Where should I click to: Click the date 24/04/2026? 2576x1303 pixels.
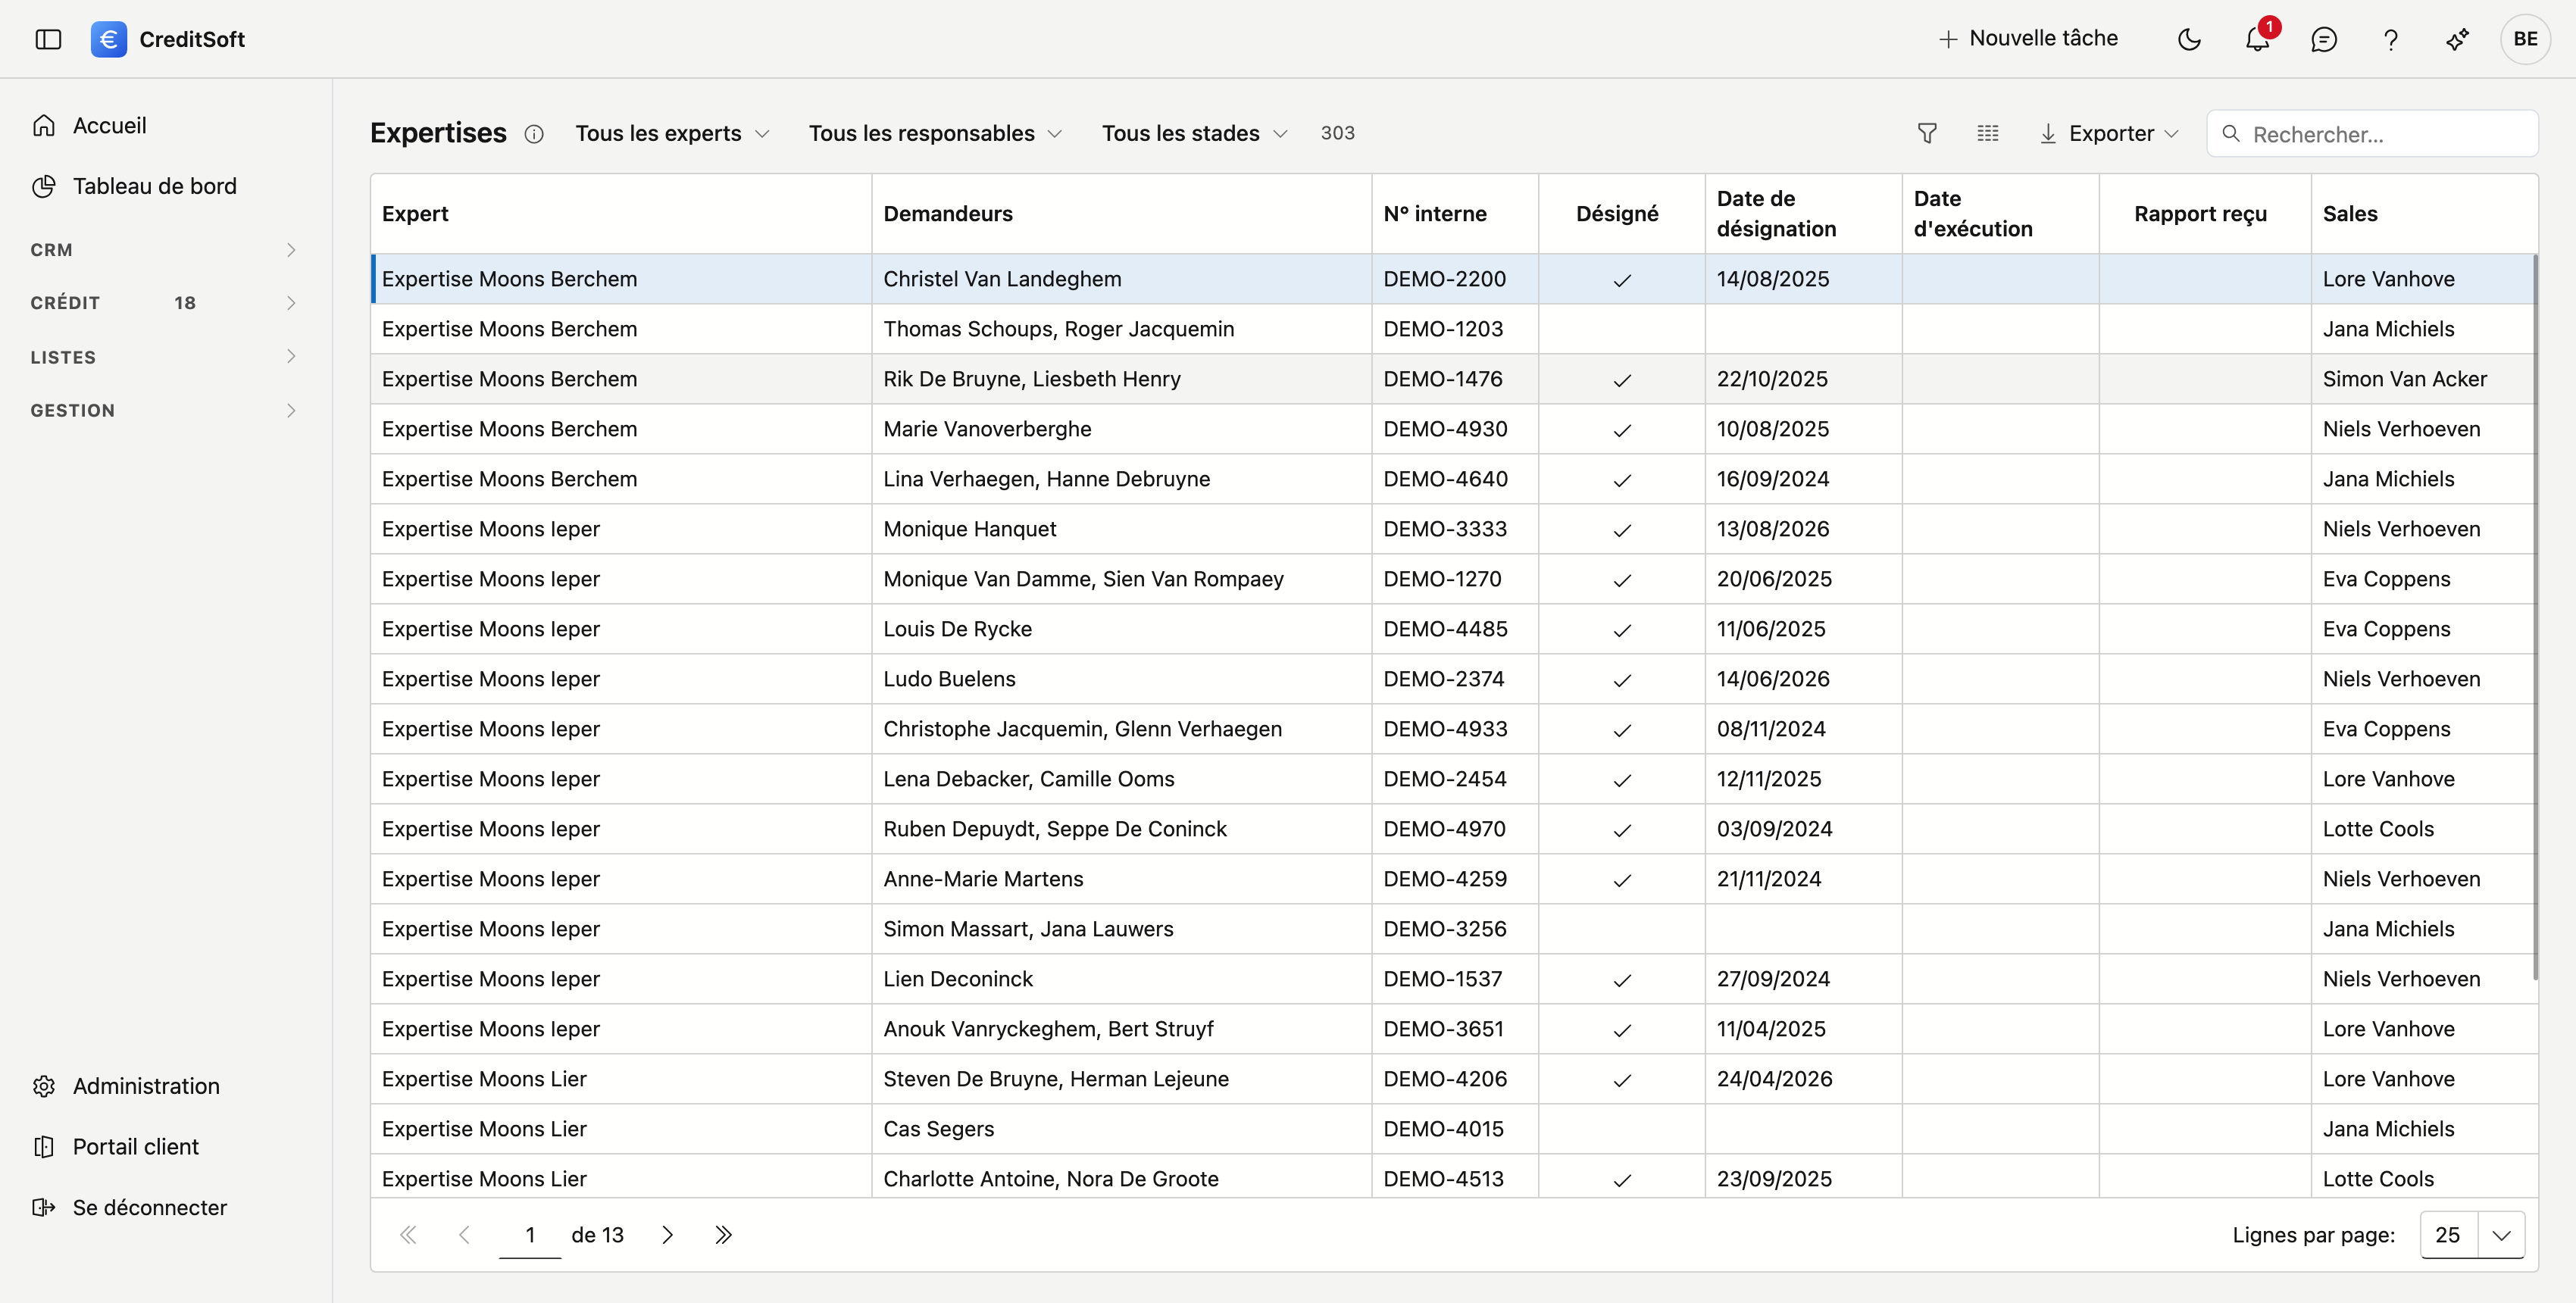1774,1079
